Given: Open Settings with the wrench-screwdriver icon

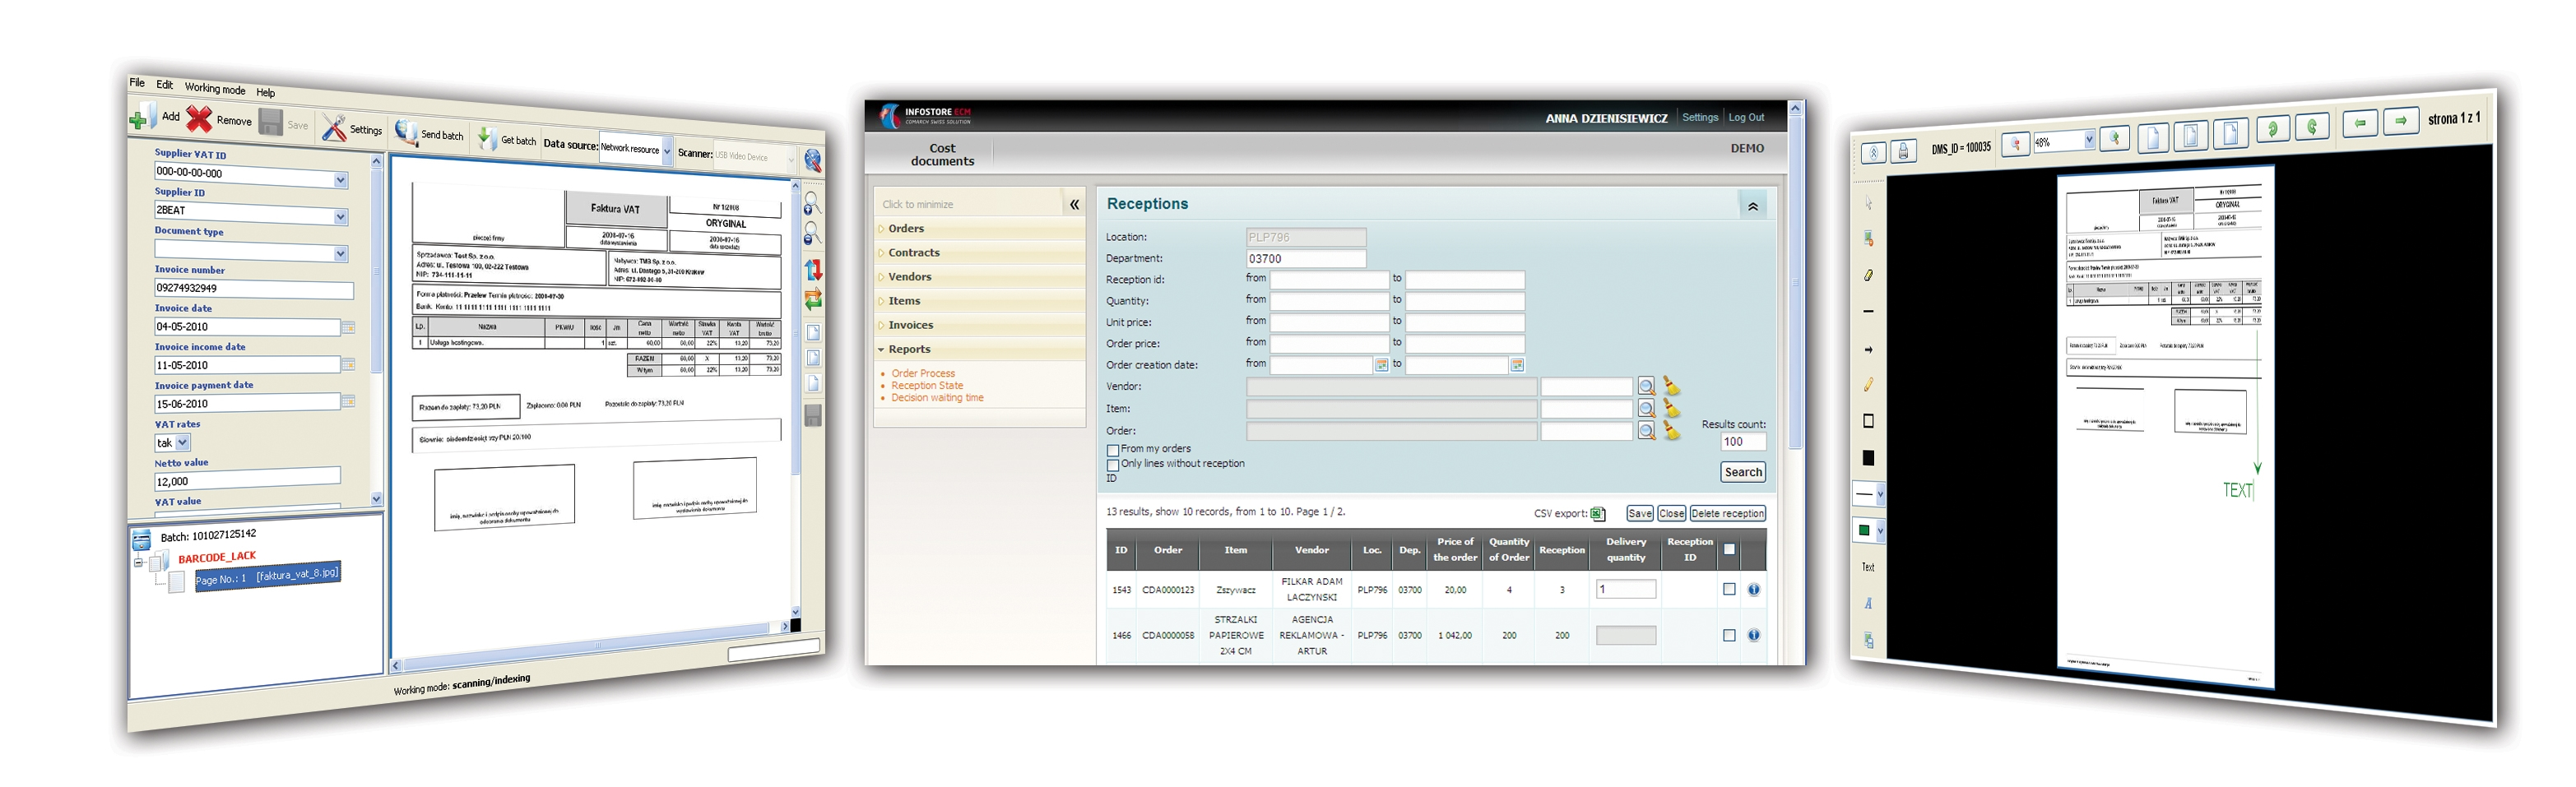Looking at the screenshot, I should coord(333,127).
